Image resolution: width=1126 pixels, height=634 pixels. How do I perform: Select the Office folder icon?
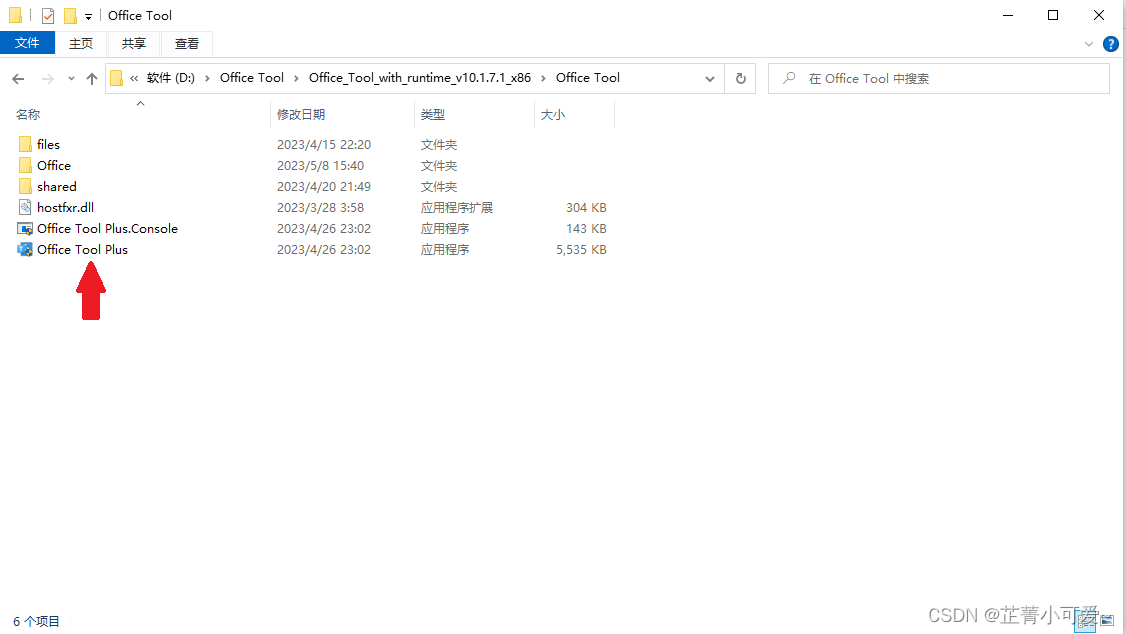tap(25, 165)
